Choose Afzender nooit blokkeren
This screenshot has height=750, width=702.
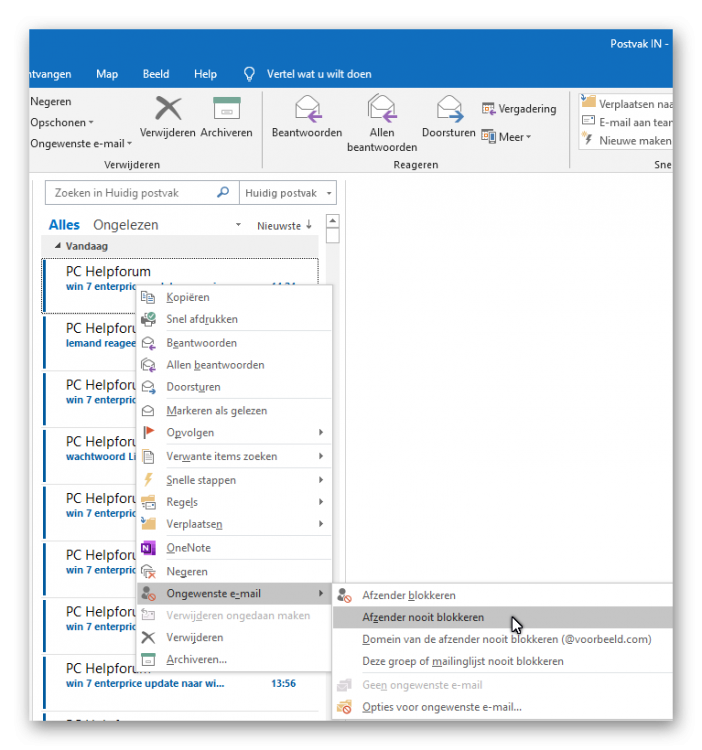click(503, 617)
